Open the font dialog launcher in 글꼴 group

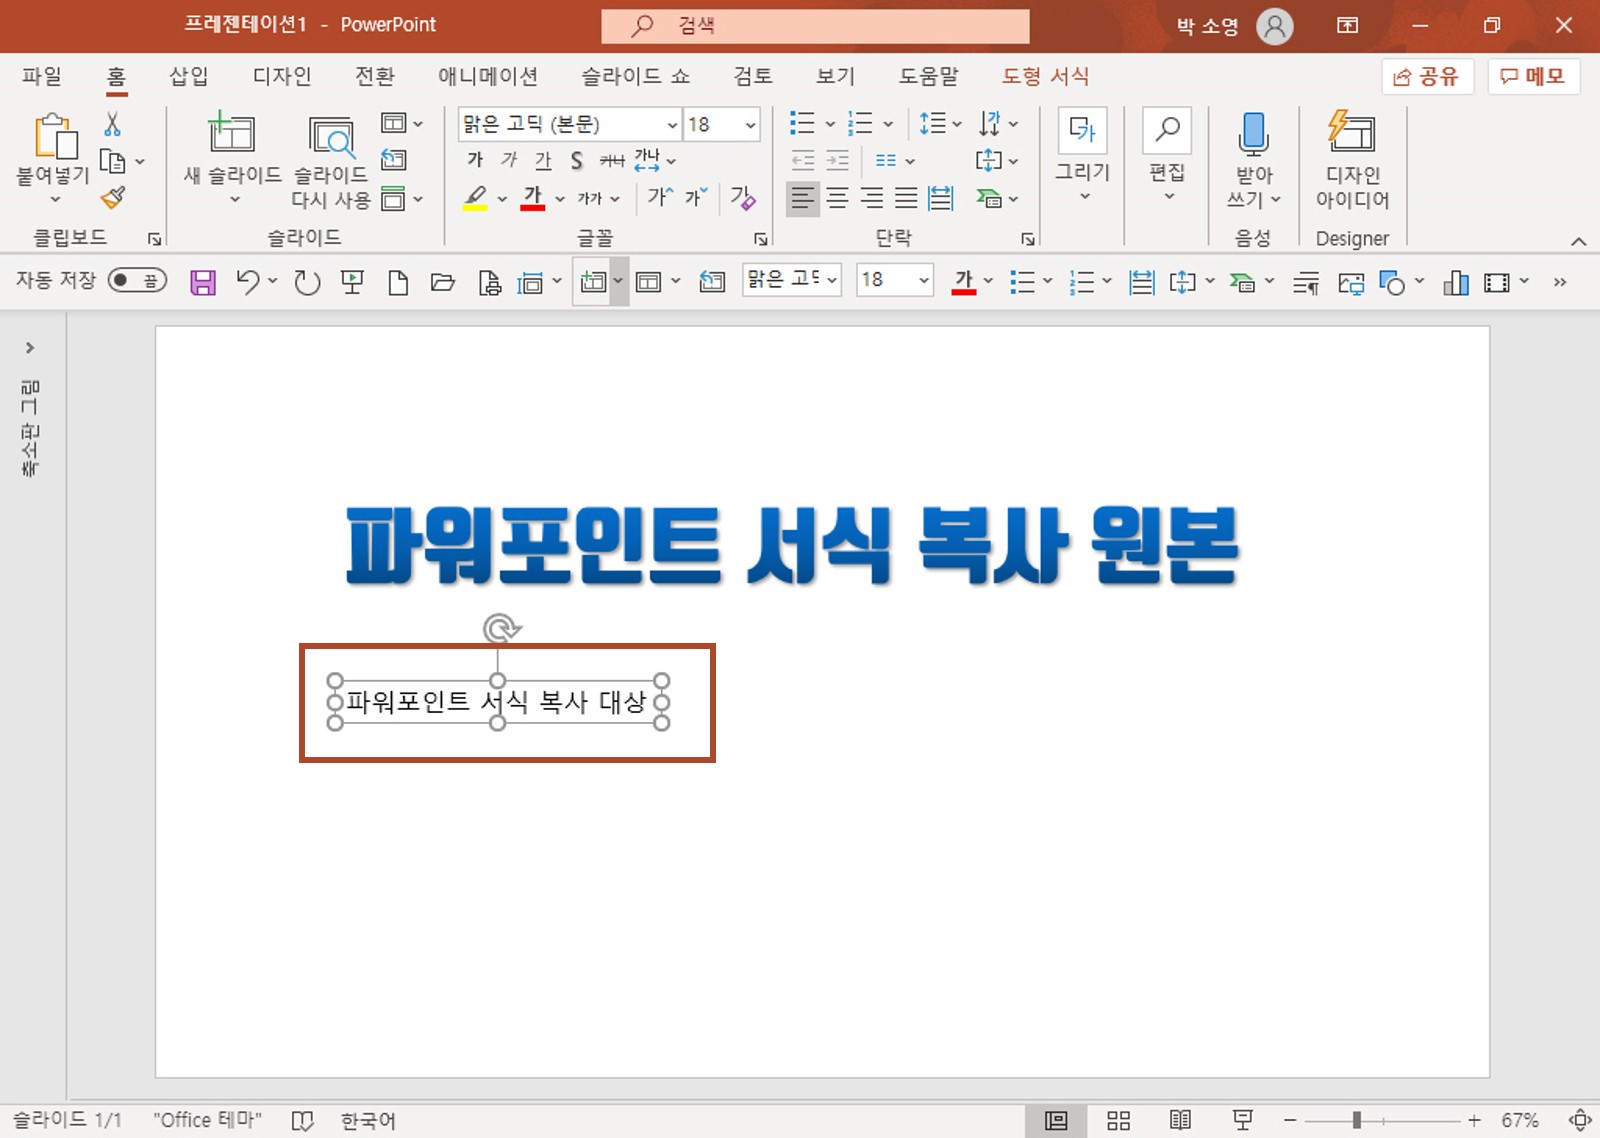click(x=761, y=239)
